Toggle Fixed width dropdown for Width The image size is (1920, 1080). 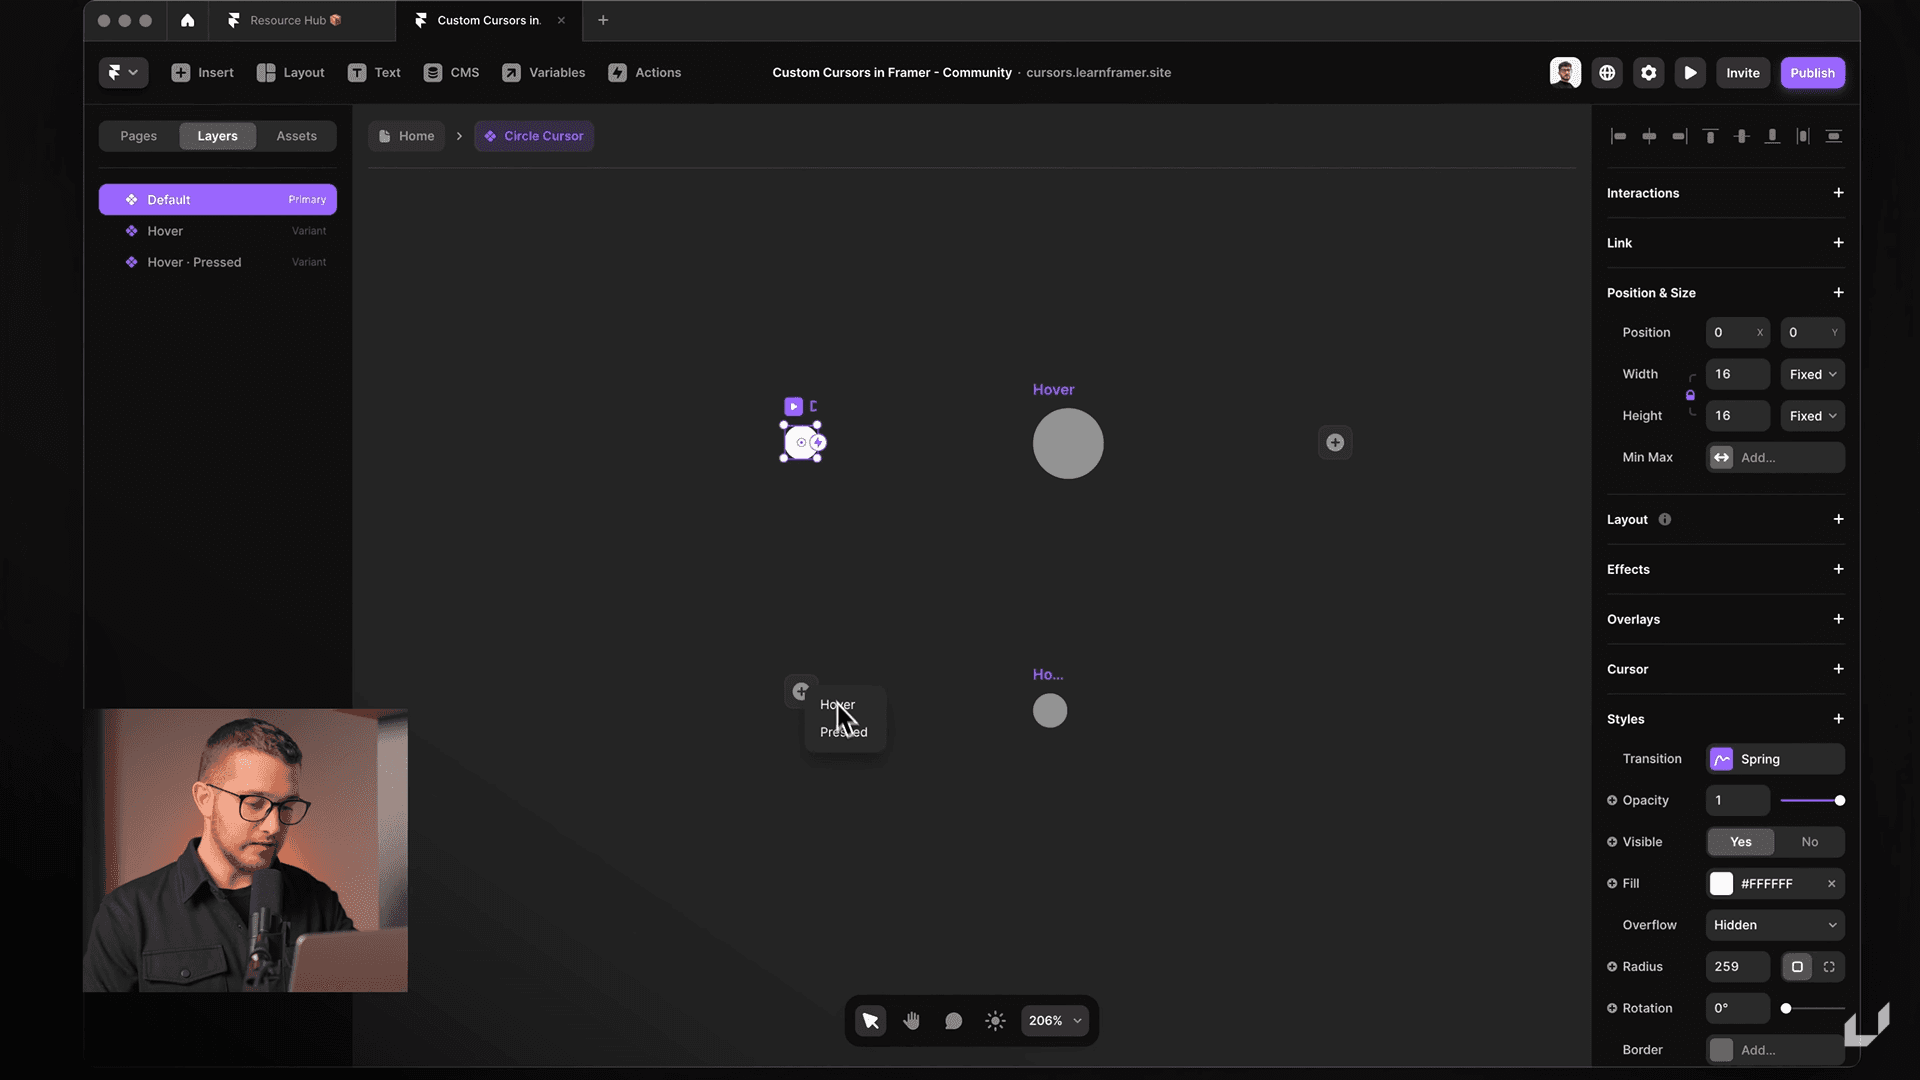point(1812,375)
